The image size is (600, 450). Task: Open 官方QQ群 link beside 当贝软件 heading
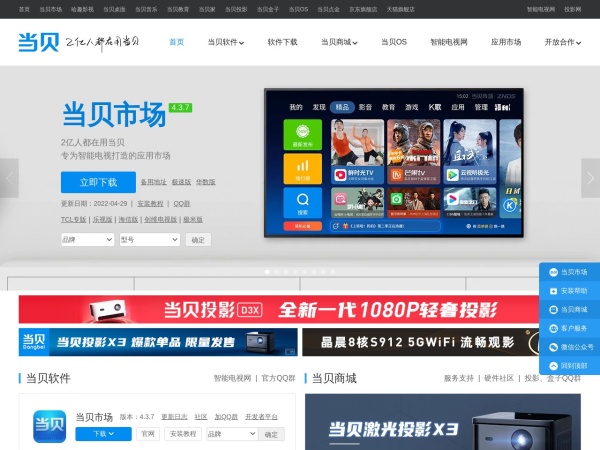click(278, 378)
